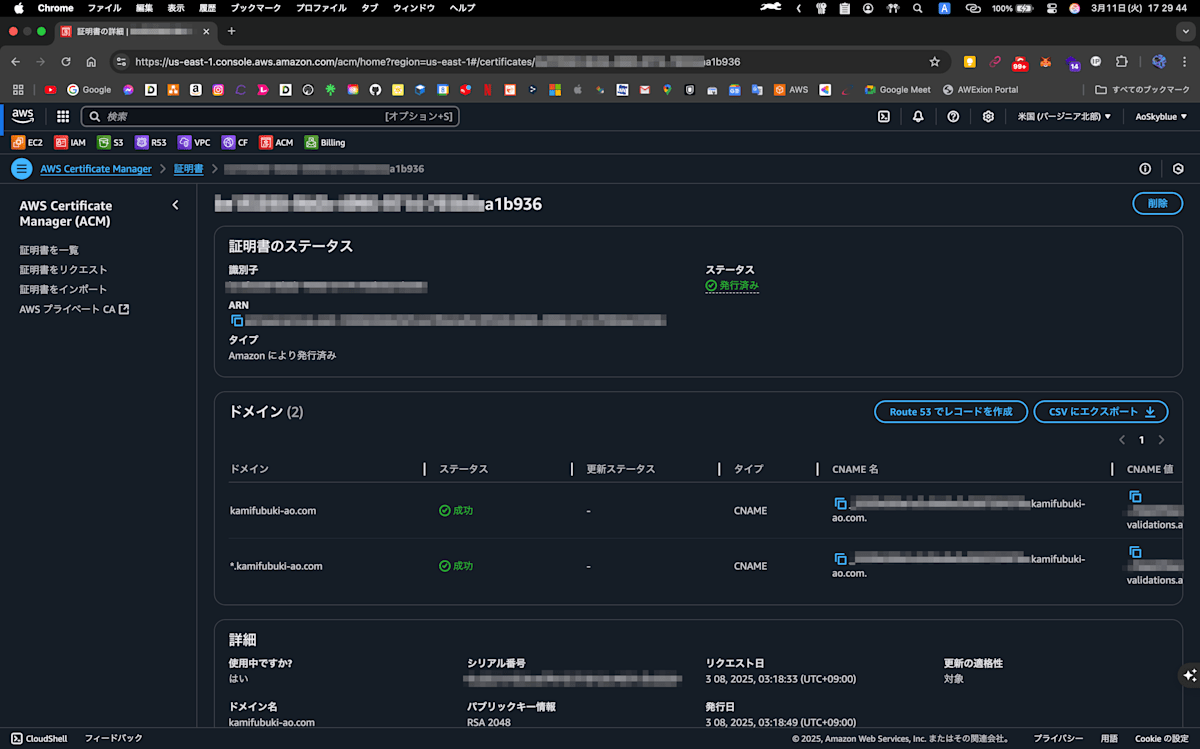Open the 履歴 menu
The height and width of the screenshot is (749, 1200).
[x=207, y=8]
